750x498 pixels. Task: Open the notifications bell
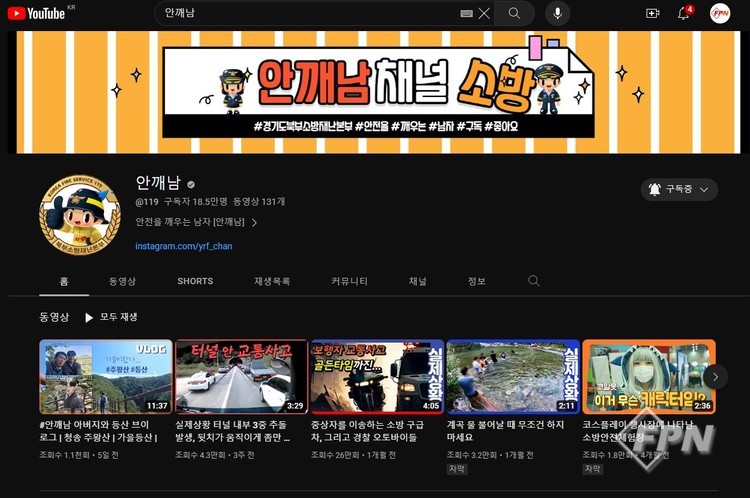684,13
